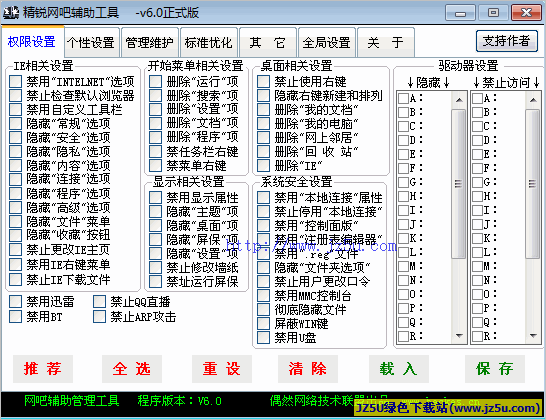
Task: Go to the 其它 tab
Action: point(267,43)
